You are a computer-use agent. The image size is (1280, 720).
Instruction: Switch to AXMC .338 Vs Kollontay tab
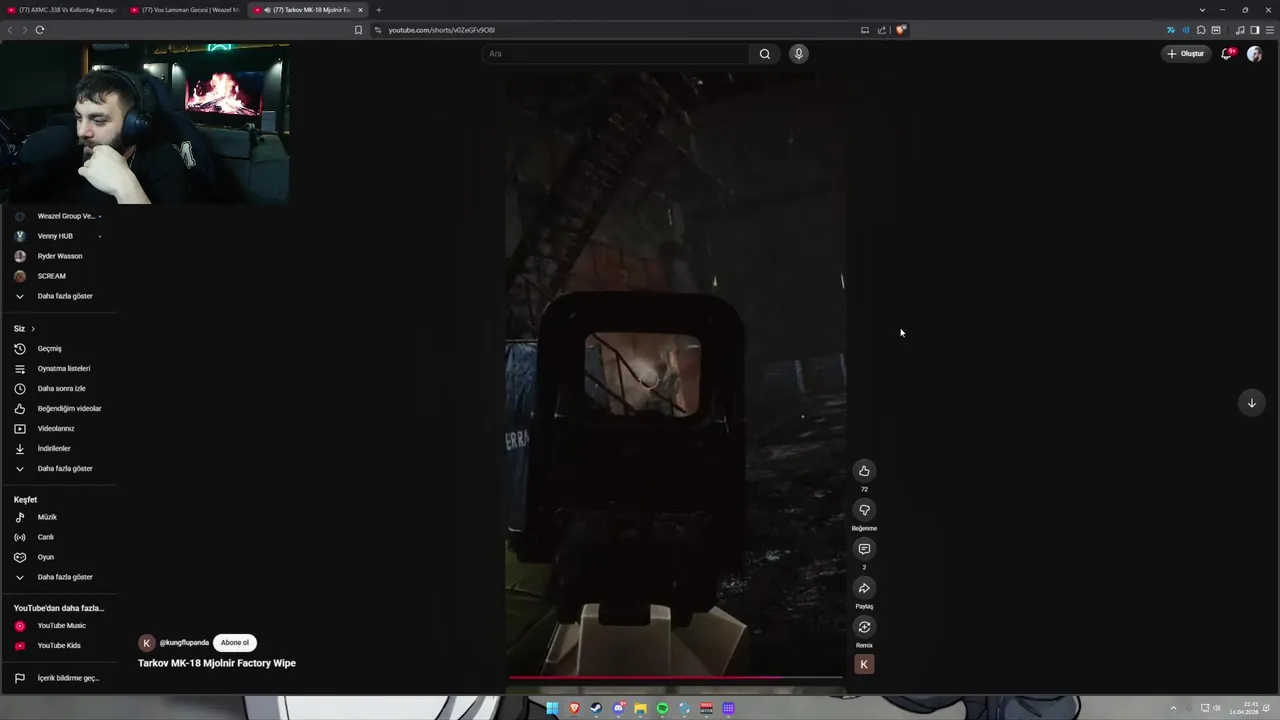tap(62, 10)
